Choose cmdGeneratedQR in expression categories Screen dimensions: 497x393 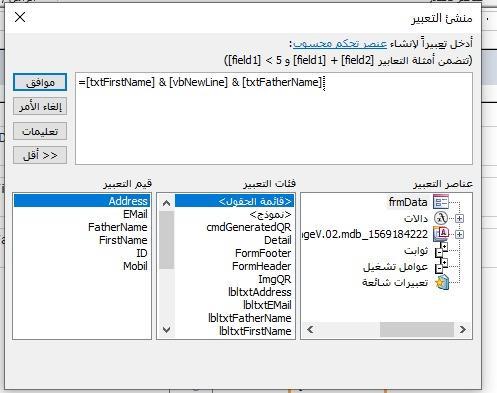click(249, 227)
